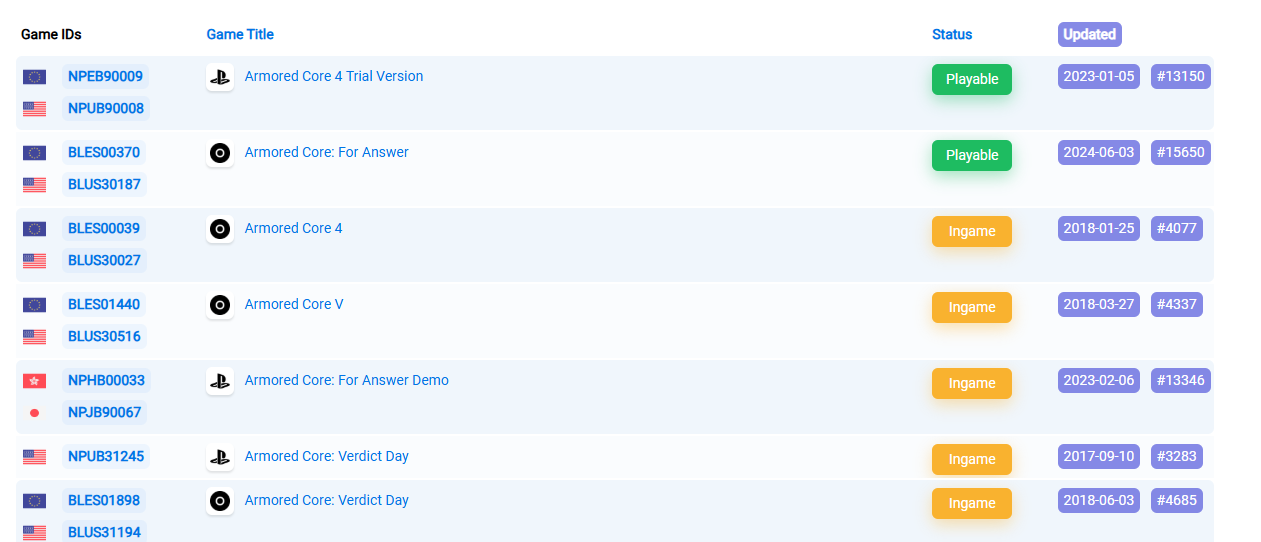This screenshot has height=542, width=1261.
Task: Open Armored Core: Verdict Day link in BLES01898 row
Action: point(327,500)
